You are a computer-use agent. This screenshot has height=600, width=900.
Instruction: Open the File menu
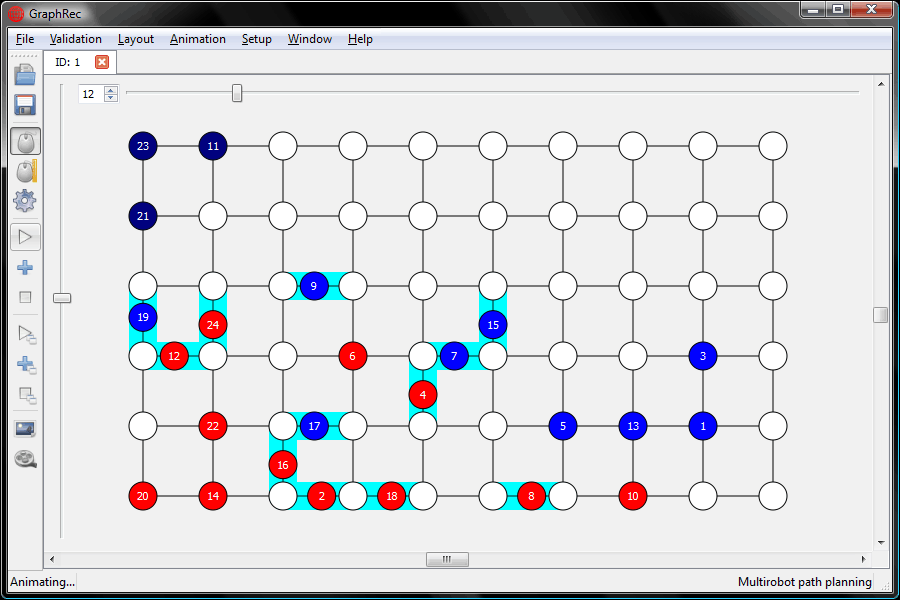[x=25, y=39]
